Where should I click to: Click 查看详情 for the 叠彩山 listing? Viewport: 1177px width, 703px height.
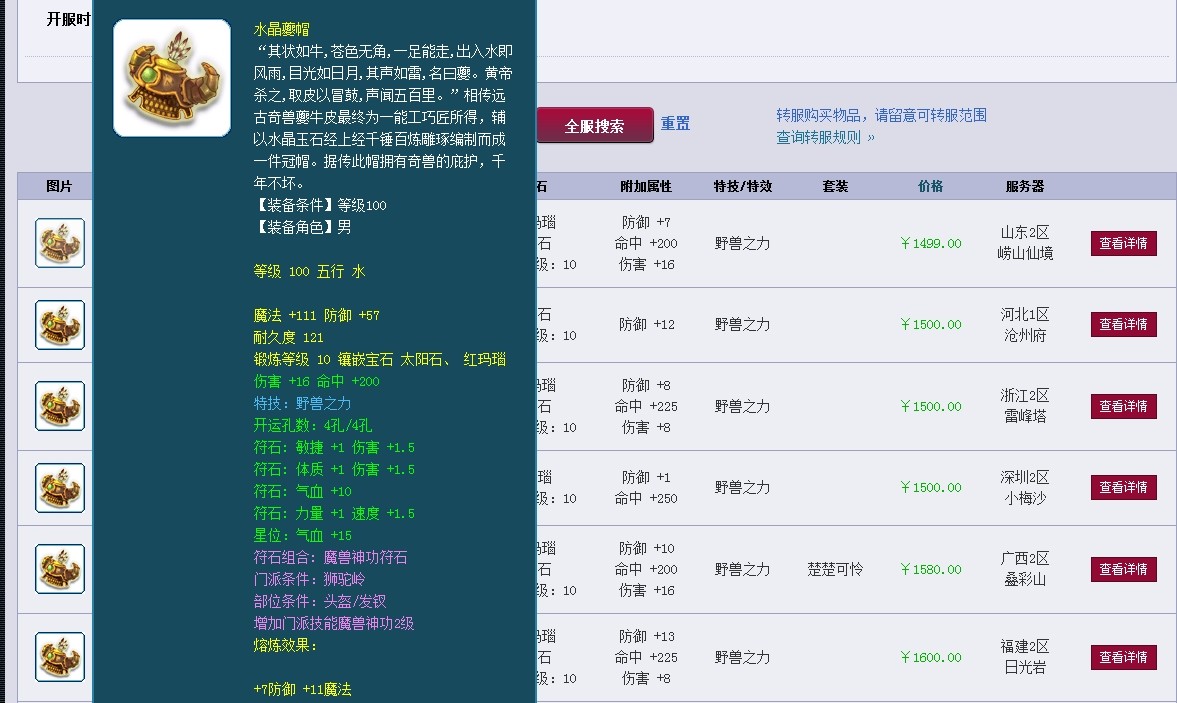[x=1123, y=570]
